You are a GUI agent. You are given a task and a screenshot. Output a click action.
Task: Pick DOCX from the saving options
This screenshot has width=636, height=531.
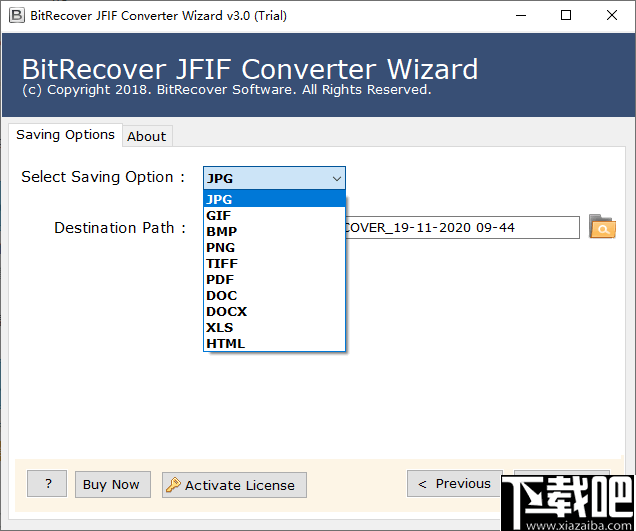[x=274, y=312]
